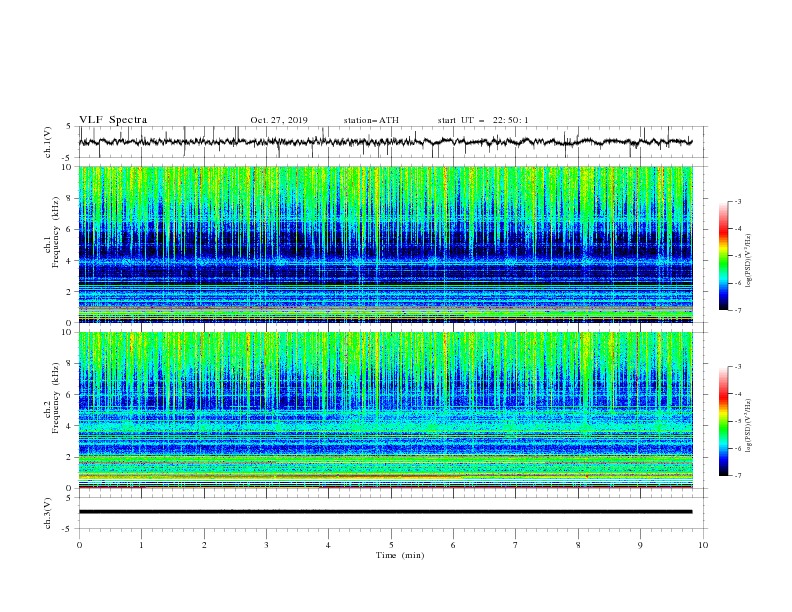Click the "VLF Spectra" plot title
This screenshot has height=612, width=792.
113,120
